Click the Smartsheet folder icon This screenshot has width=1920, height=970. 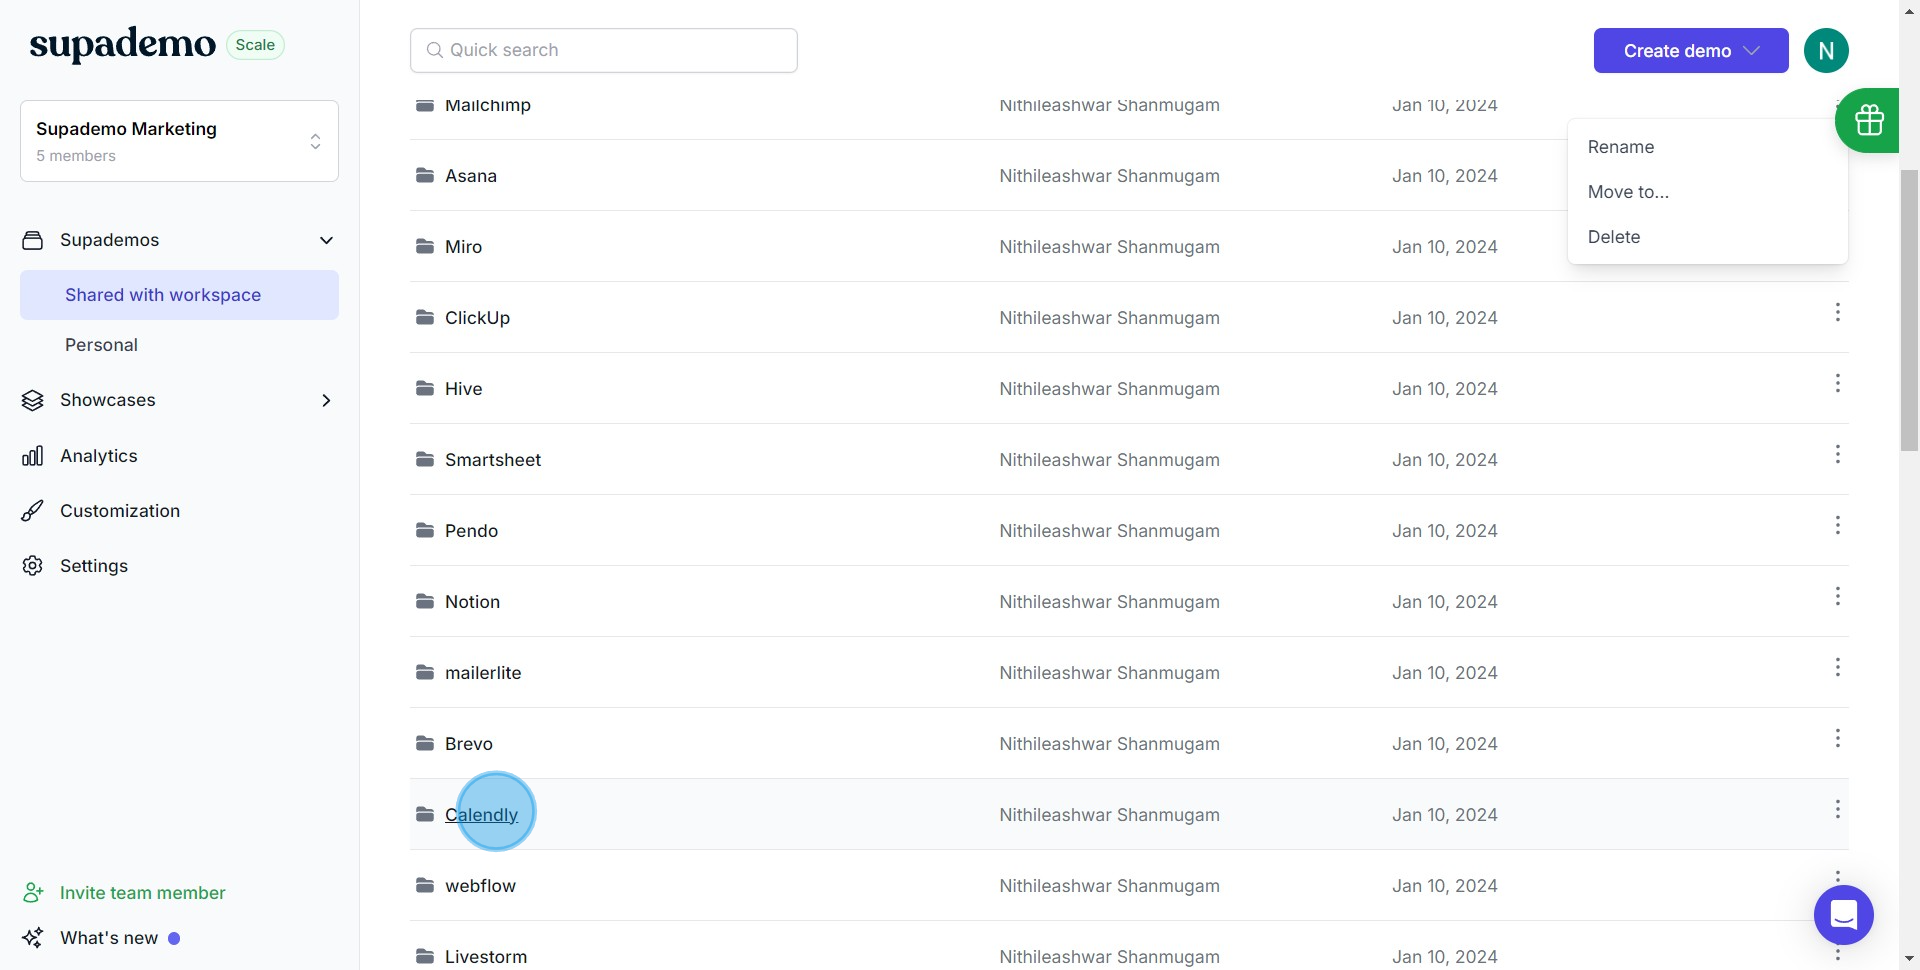pos(425,459)
